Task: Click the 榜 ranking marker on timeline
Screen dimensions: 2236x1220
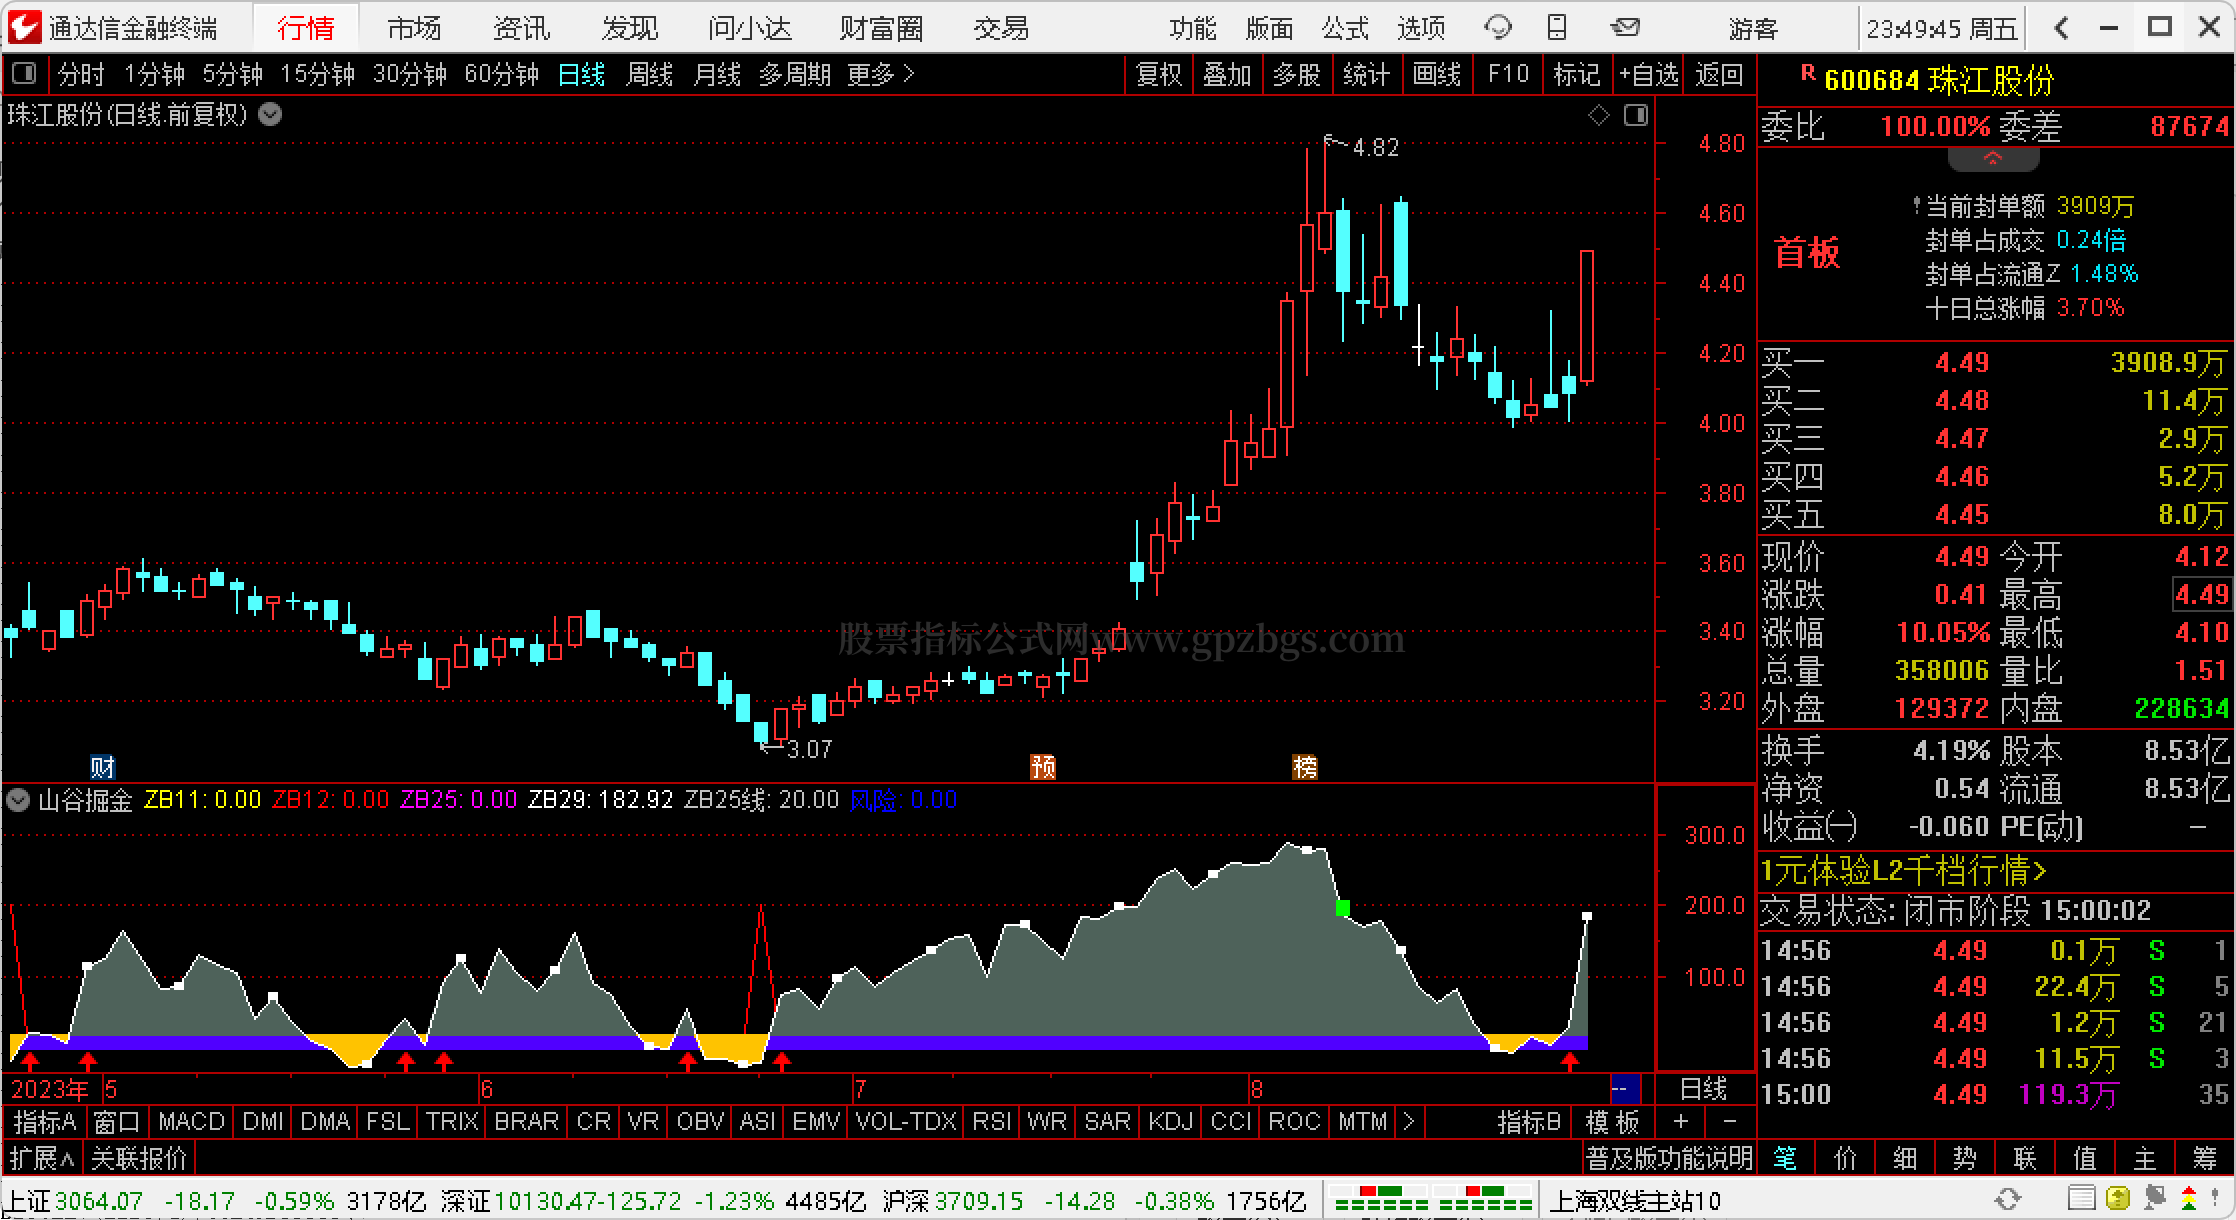Action: (x=1305, y=767)
